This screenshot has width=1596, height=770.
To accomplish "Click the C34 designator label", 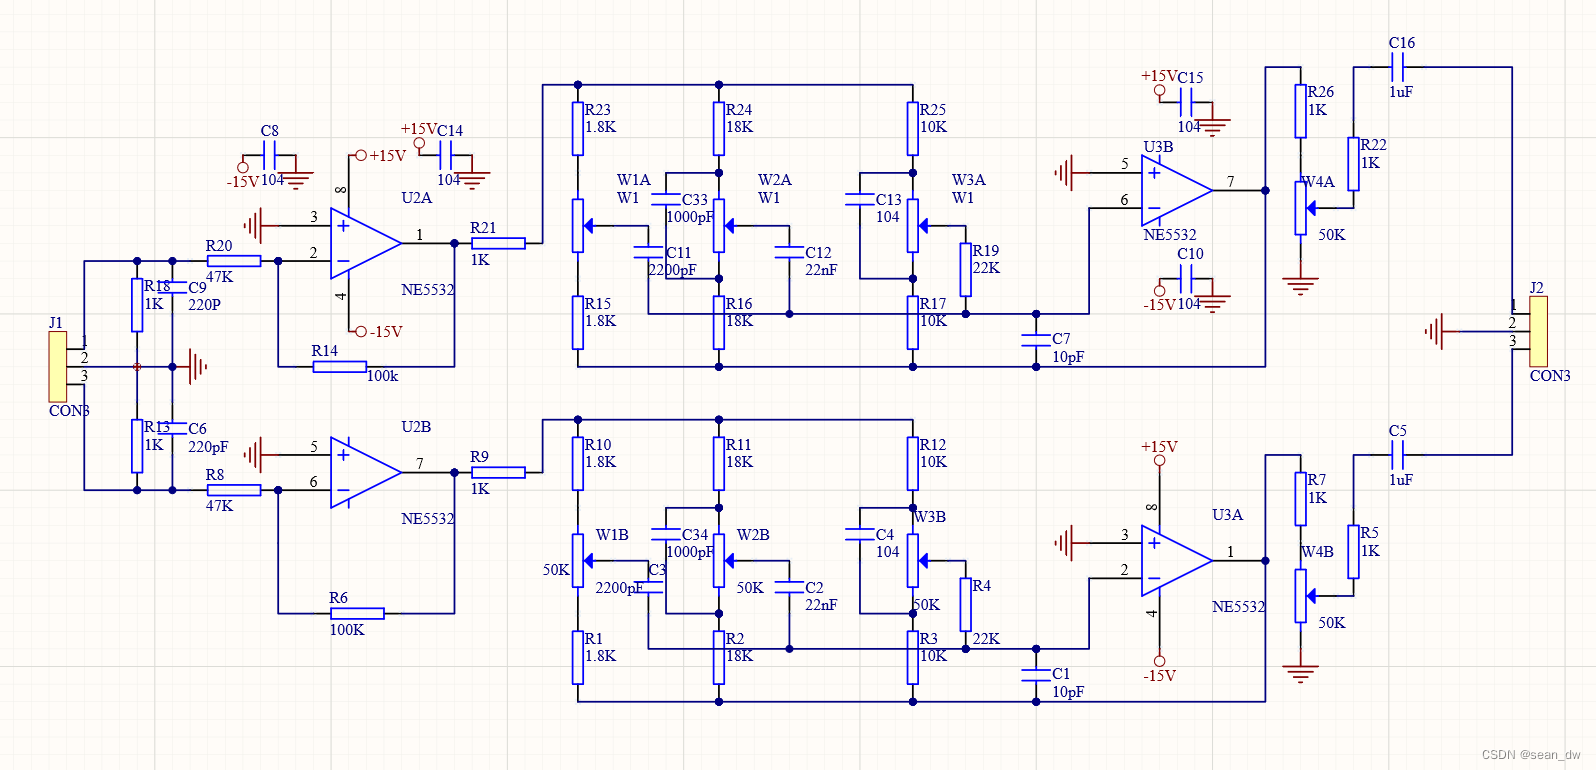I will tap(695, 535).
